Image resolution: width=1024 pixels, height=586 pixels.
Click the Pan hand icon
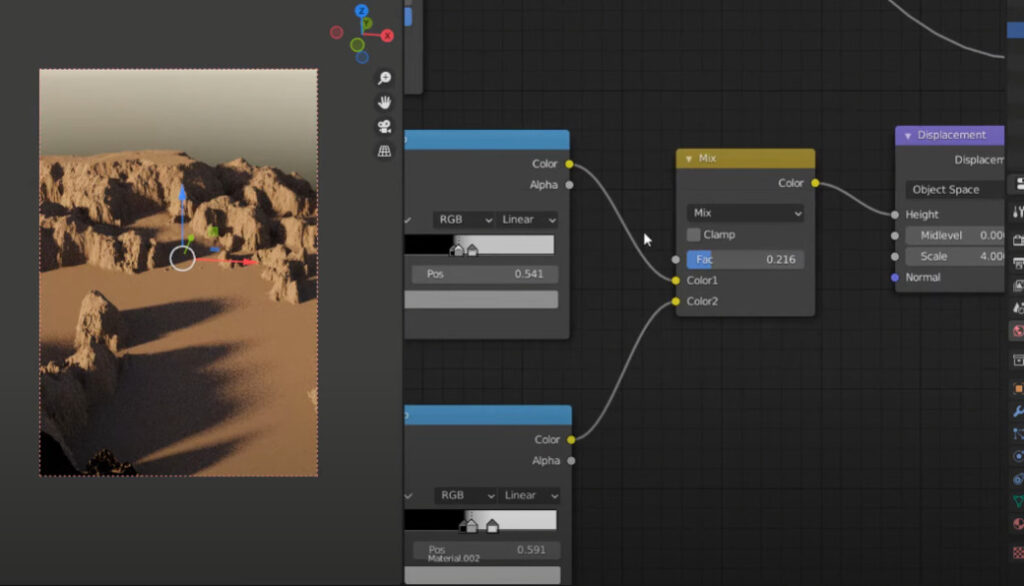click(x=382, y=103)
